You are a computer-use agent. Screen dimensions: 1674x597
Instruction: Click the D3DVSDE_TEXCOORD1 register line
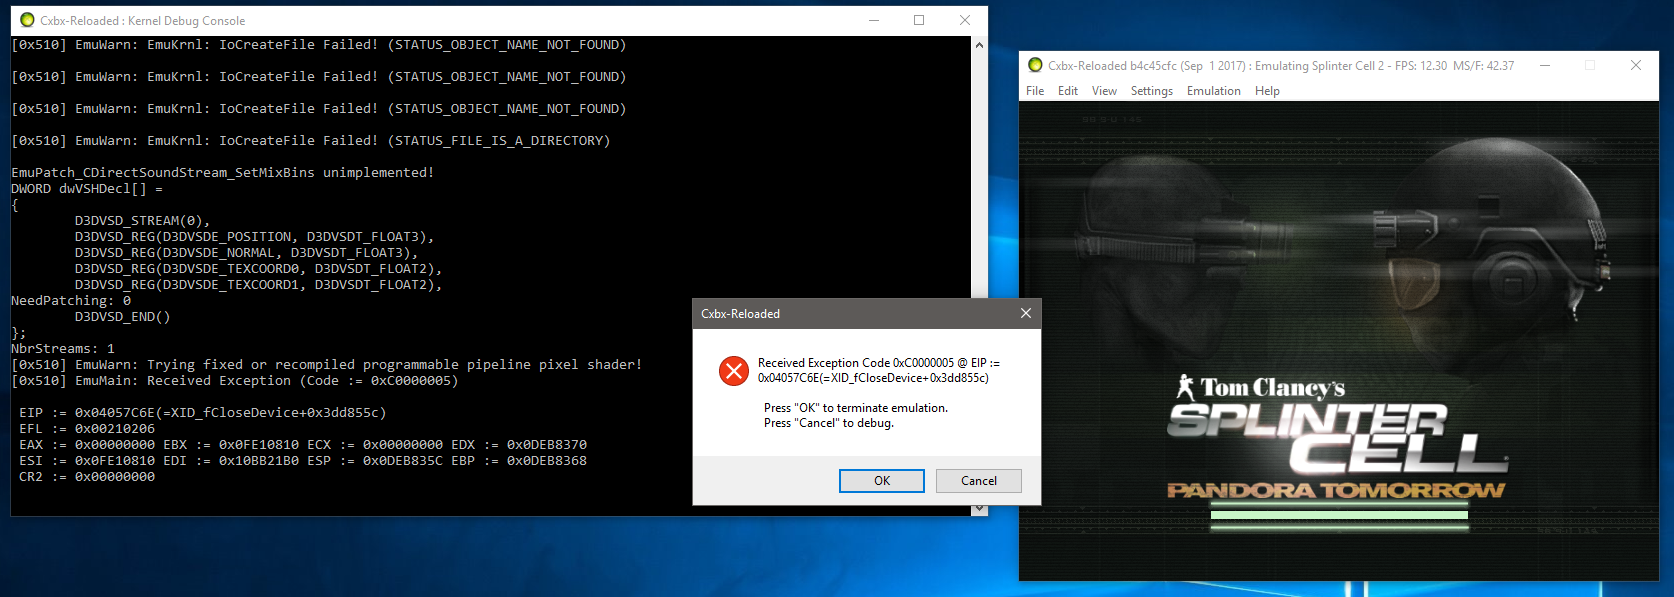[x=258, y=285]
